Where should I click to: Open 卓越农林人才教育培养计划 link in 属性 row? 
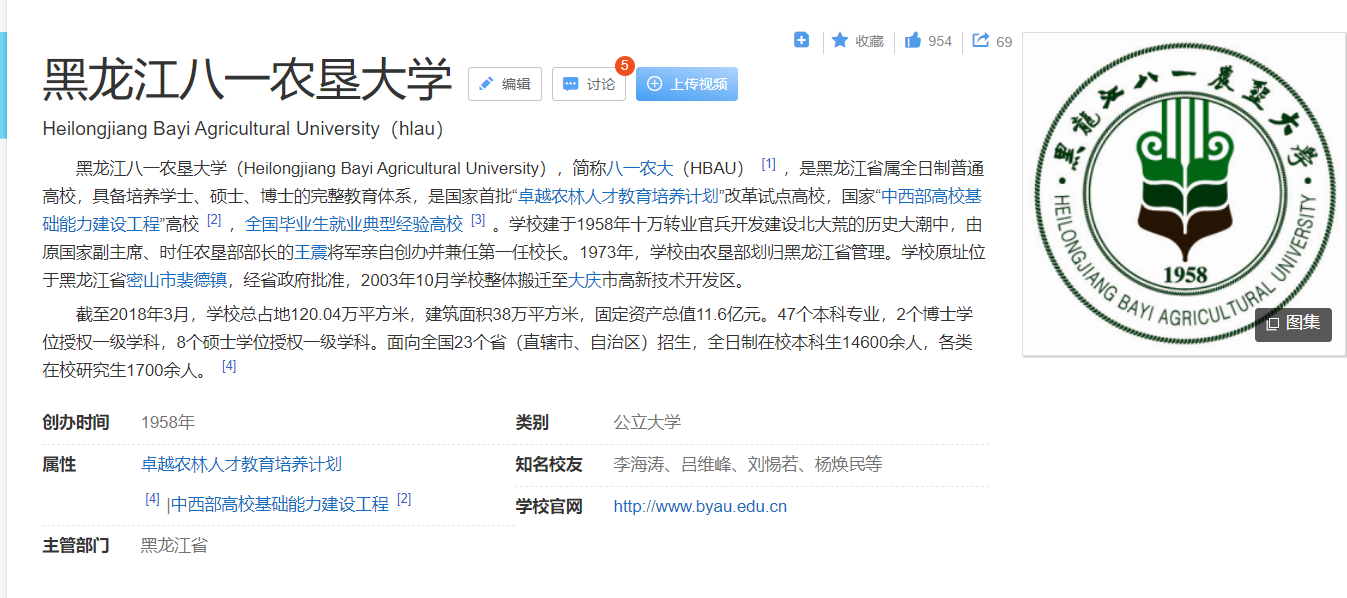click(241, 464)
